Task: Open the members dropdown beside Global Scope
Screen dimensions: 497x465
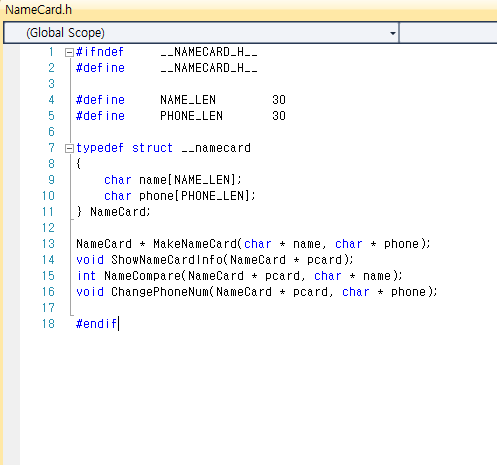Action: [x=448, y=33]
